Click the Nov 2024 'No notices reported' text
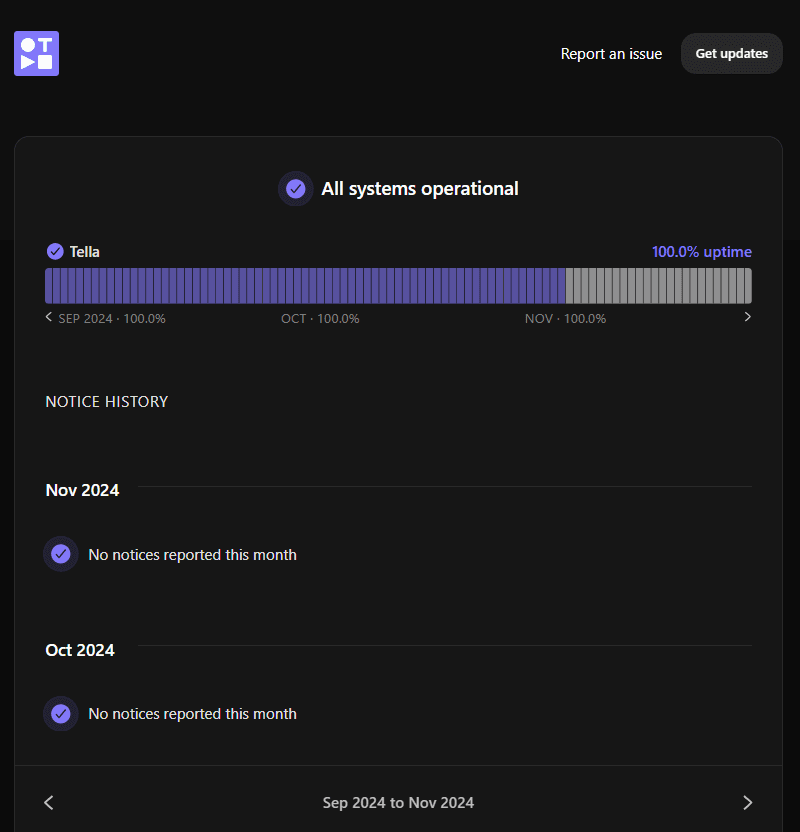 (192, 554)
